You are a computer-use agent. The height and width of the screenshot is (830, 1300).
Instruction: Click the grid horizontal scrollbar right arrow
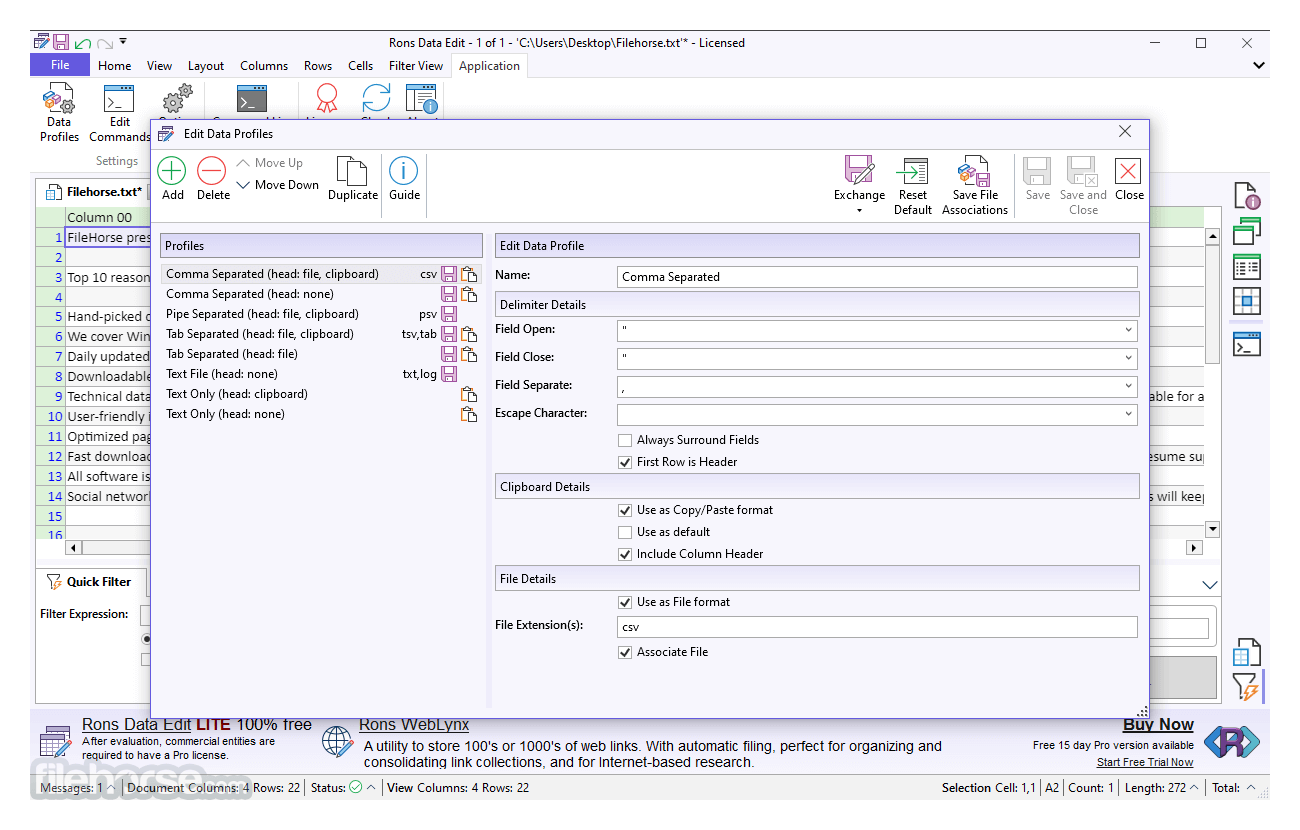(1194, 548)
